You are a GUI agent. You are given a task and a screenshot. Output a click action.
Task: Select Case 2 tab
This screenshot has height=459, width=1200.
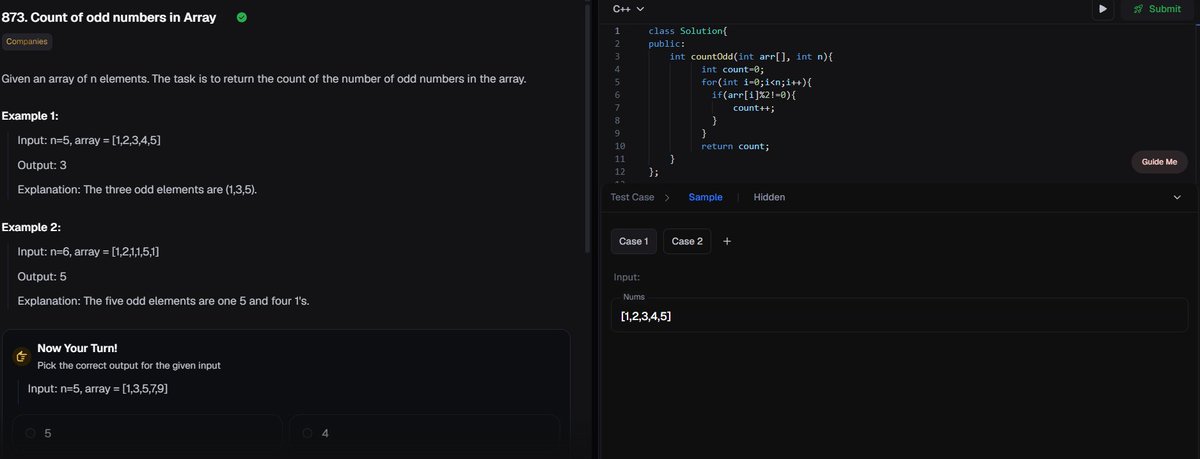click(687, 241)
